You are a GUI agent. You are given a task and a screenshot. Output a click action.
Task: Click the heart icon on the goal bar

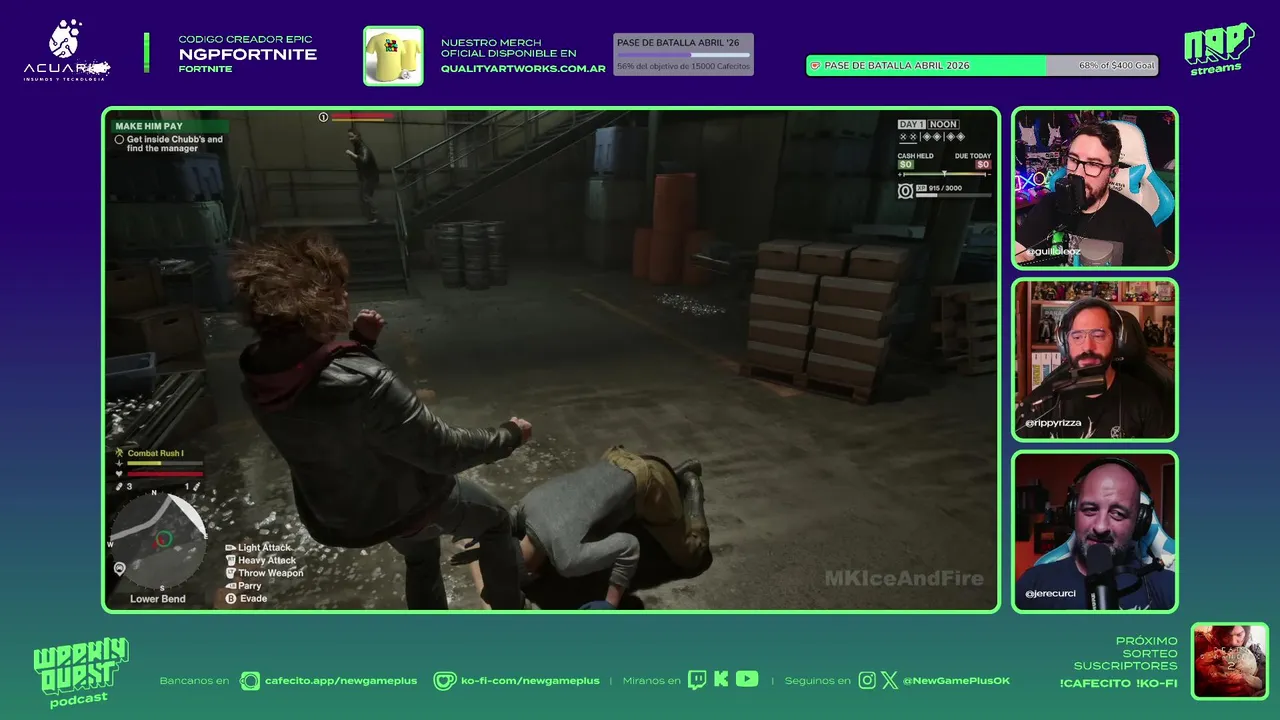click(x=816, y=65)
